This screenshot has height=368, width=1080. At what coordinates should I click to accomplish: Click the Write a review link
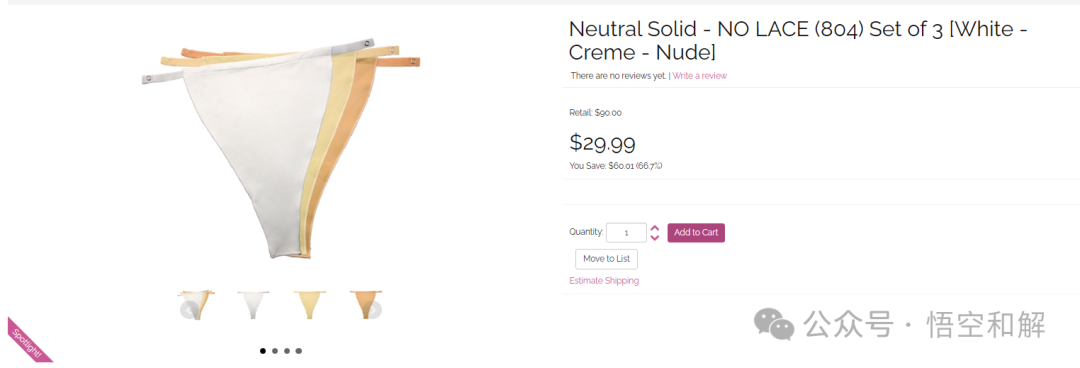tap(700, 76)
